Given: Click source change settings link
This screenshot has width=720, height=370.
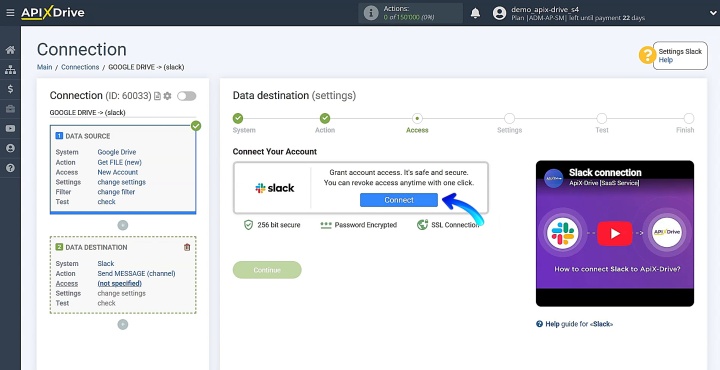Looking at the screenshot, I should 122,182.
